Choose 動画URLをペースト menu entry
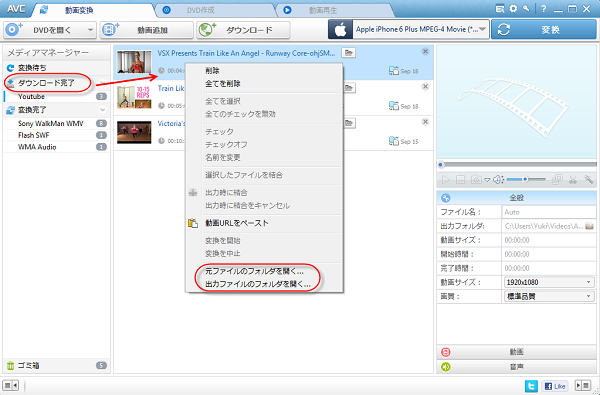 click(x=264, y=223)
